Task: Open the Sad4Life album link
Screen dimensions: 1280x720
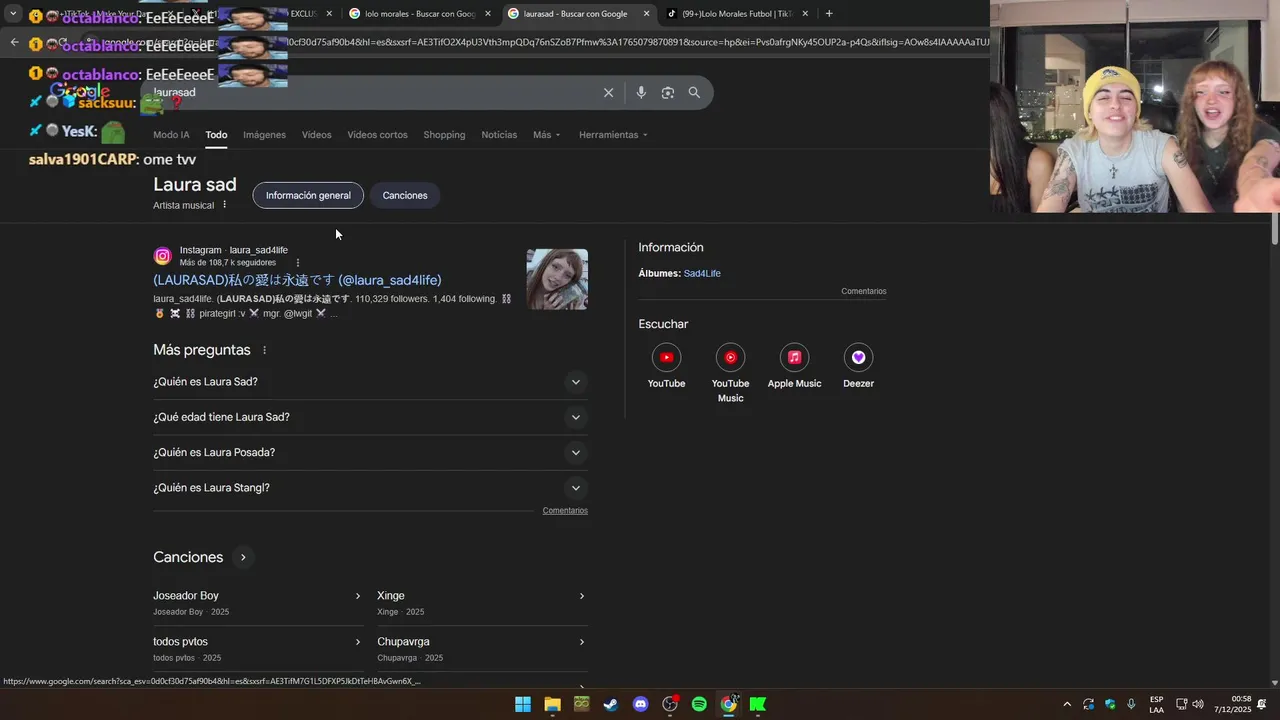Action: click(x=702, y=273)
